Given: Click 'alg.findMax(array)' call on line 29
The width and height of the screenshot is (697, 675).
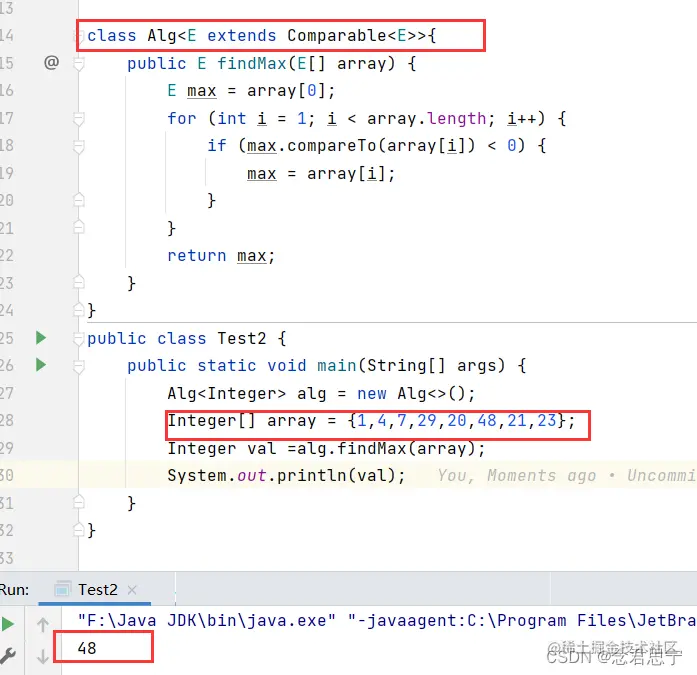Looking at the screenshot, I should (387, 448).
